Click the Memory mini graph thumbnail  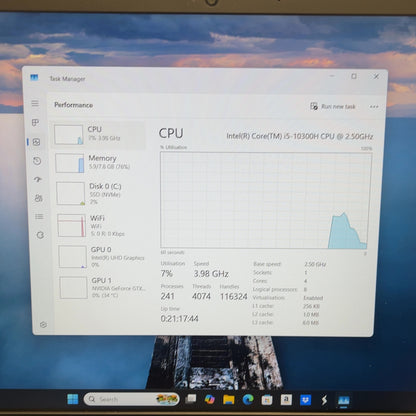pos(70,163)
